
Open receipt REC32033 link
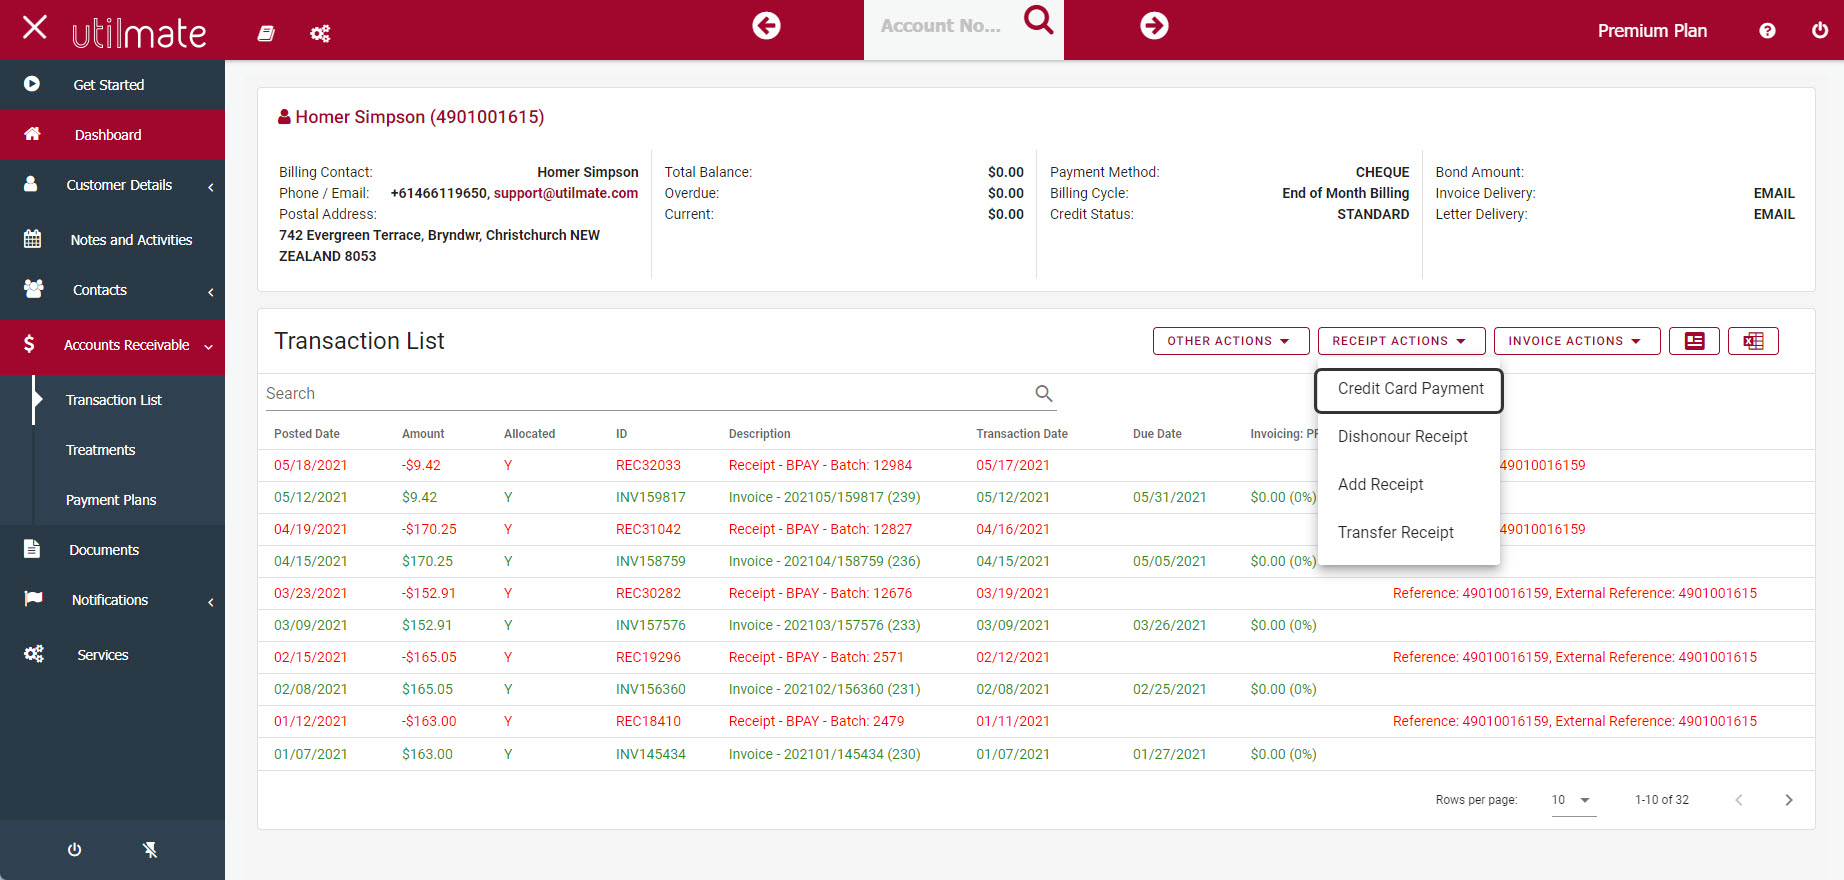[648, 465]
